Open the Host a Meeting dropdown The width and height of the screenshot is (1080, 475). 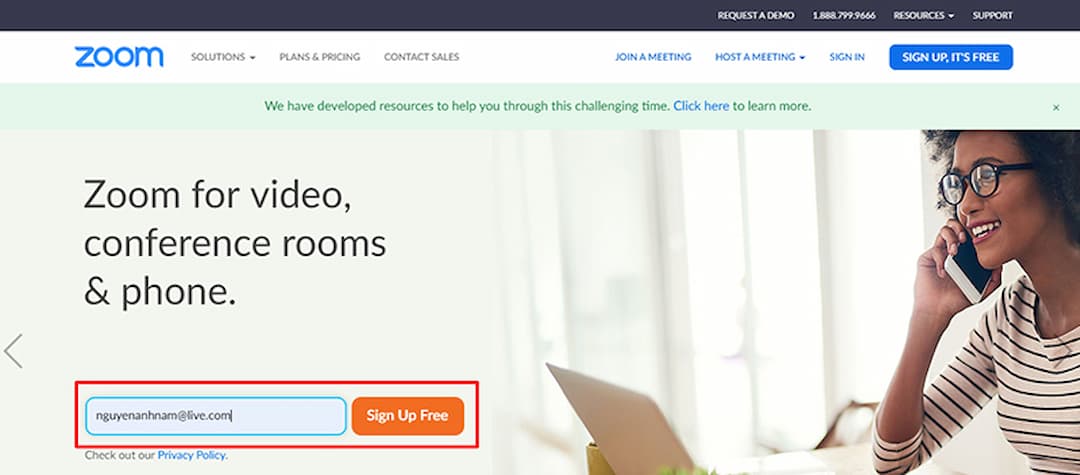pyautogui.click(x=760, y=57)
